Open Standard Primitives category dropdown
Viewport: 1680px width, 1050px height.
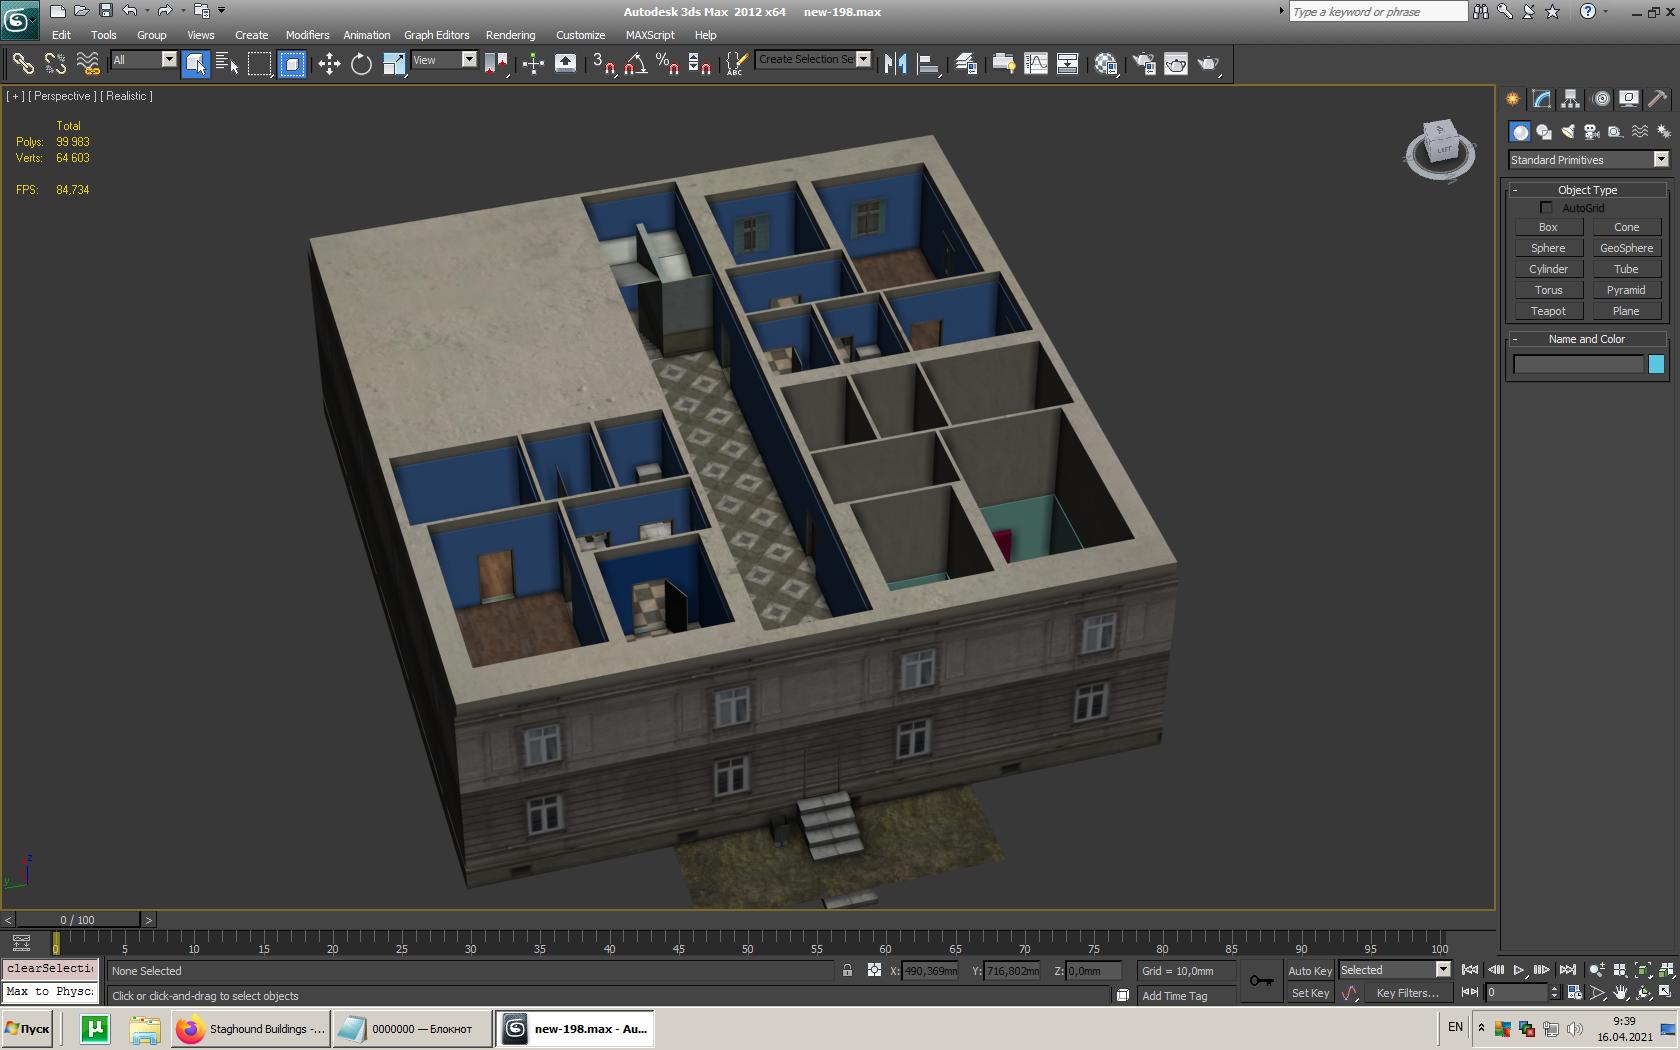tap(1660, 160)
